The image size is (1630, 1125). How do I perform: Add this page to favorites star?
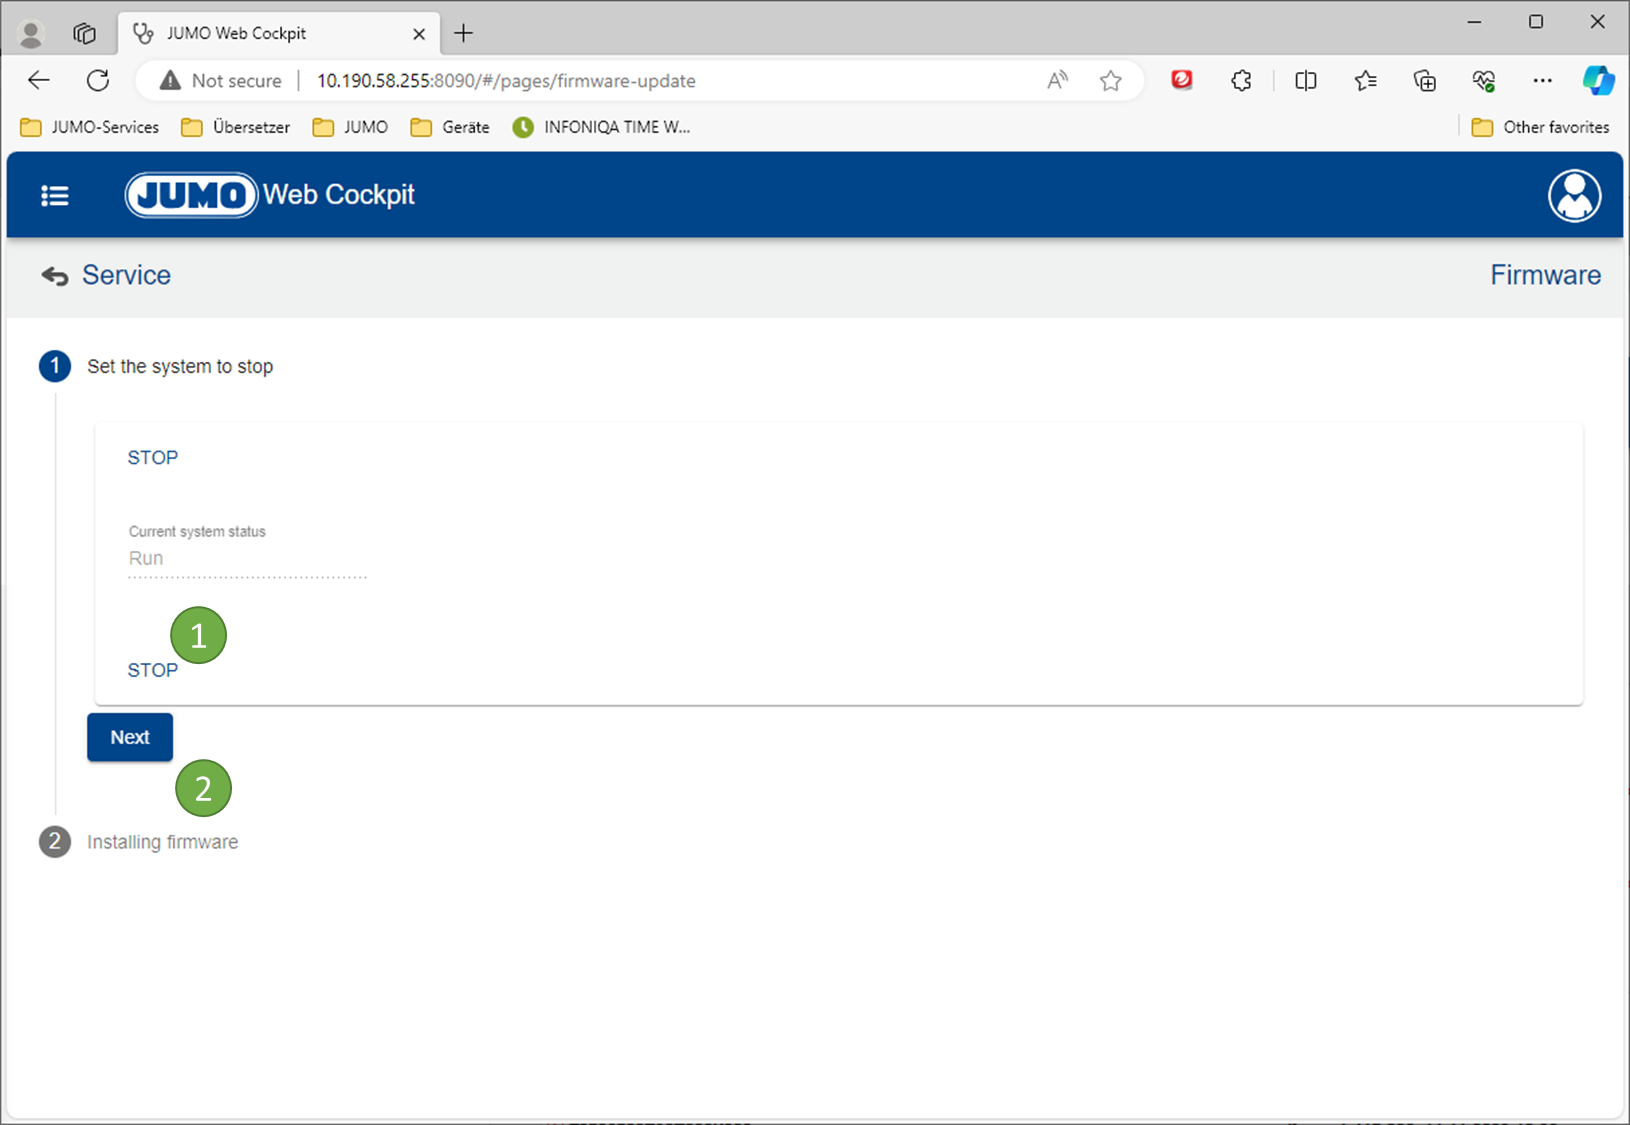(x=1110, y=81)
